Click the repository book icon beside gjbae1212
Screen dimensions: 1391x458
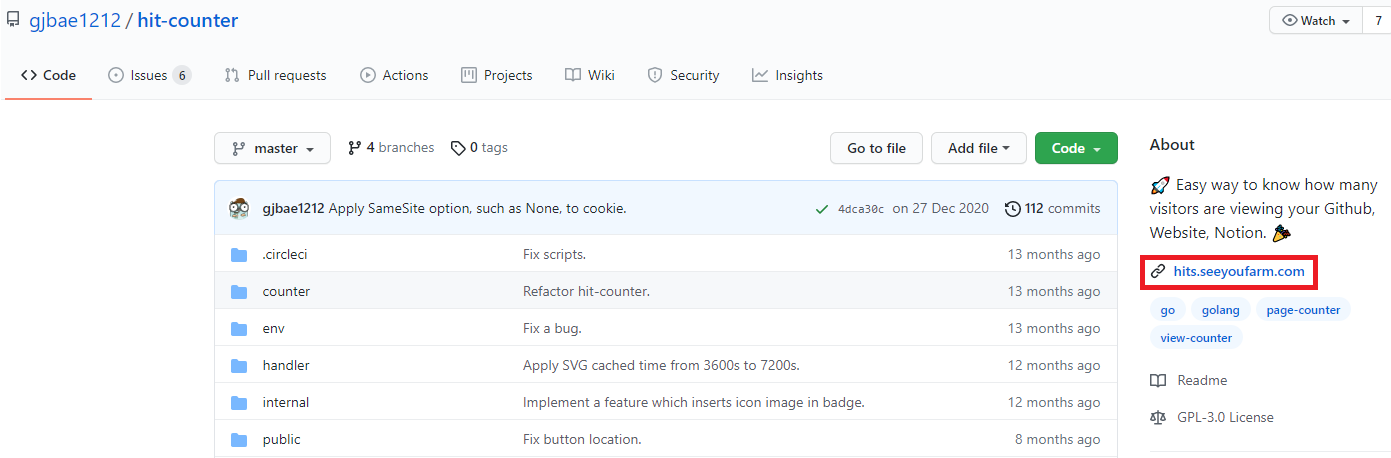coord(11,21)
